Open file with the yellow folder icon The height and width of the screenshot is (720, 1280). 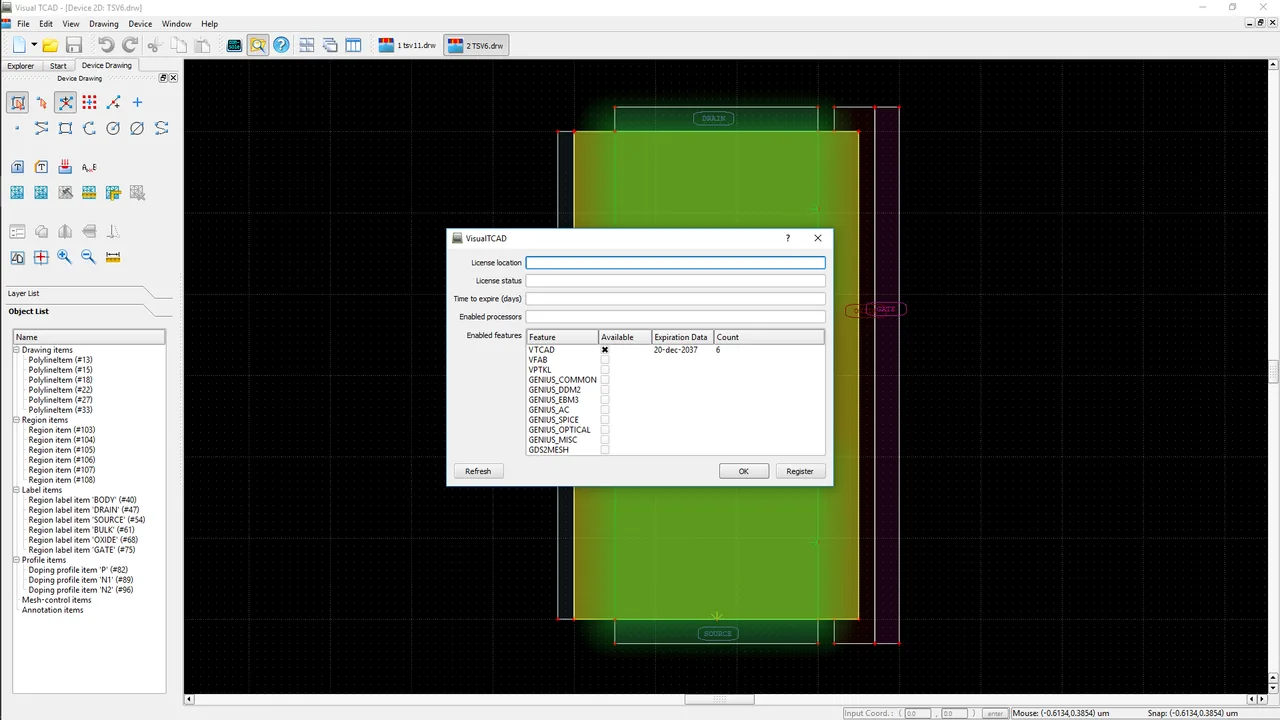point(50,45)
